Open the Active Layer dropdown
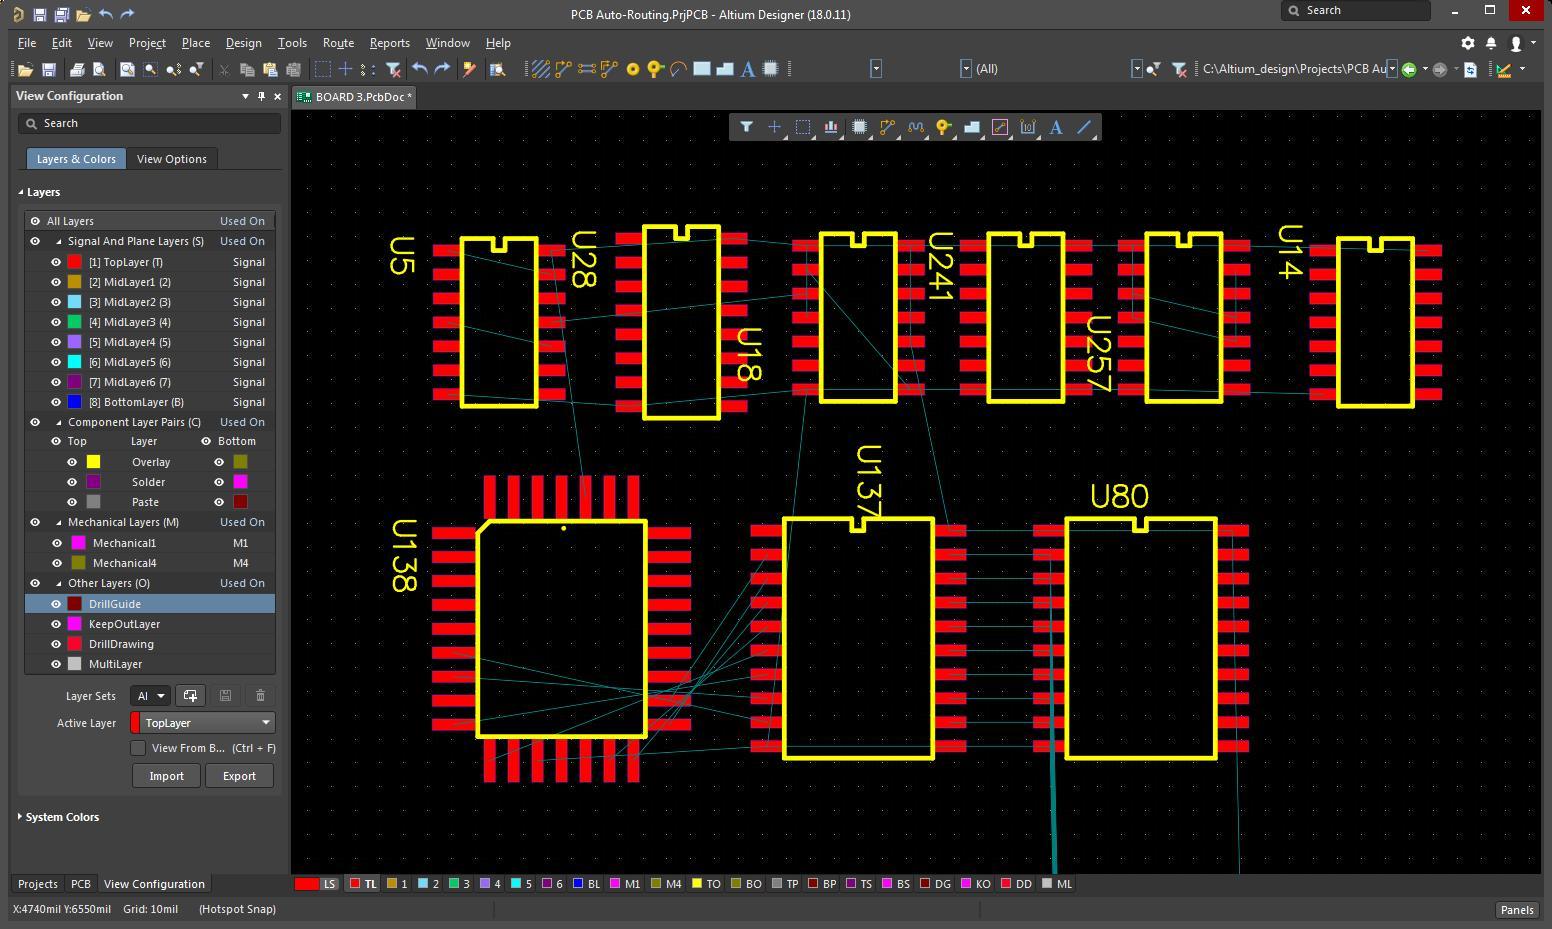1552x929 pixels. pos(203,723)
